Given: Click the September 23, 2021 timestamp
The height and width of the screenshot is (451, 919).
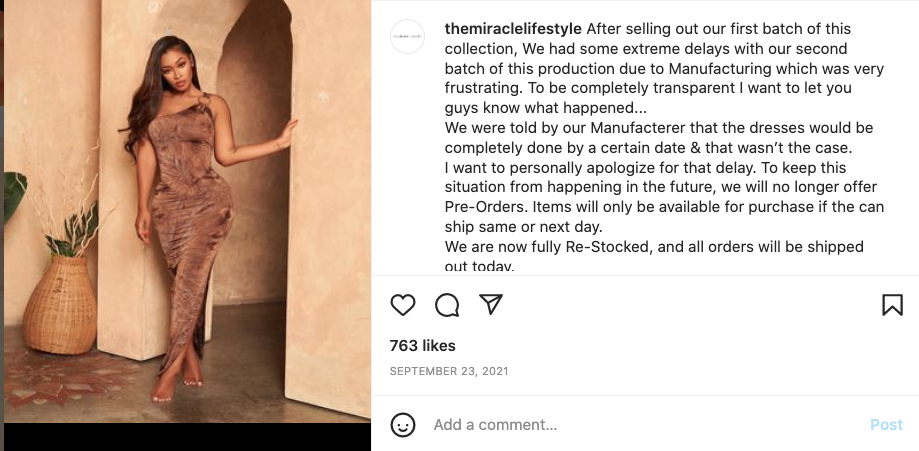Looking at the screenshot, I should pos(449,371).
